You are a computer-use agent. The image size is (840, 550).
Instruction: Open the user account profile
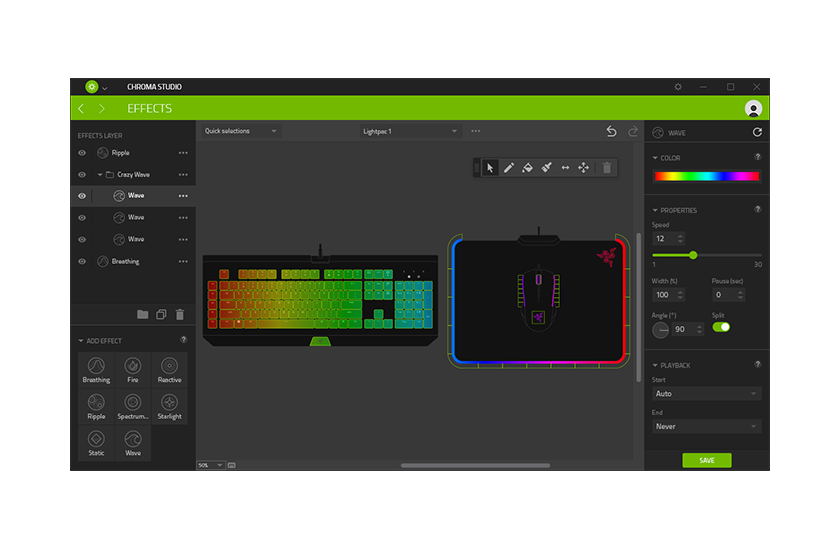(x=753, y=109)
